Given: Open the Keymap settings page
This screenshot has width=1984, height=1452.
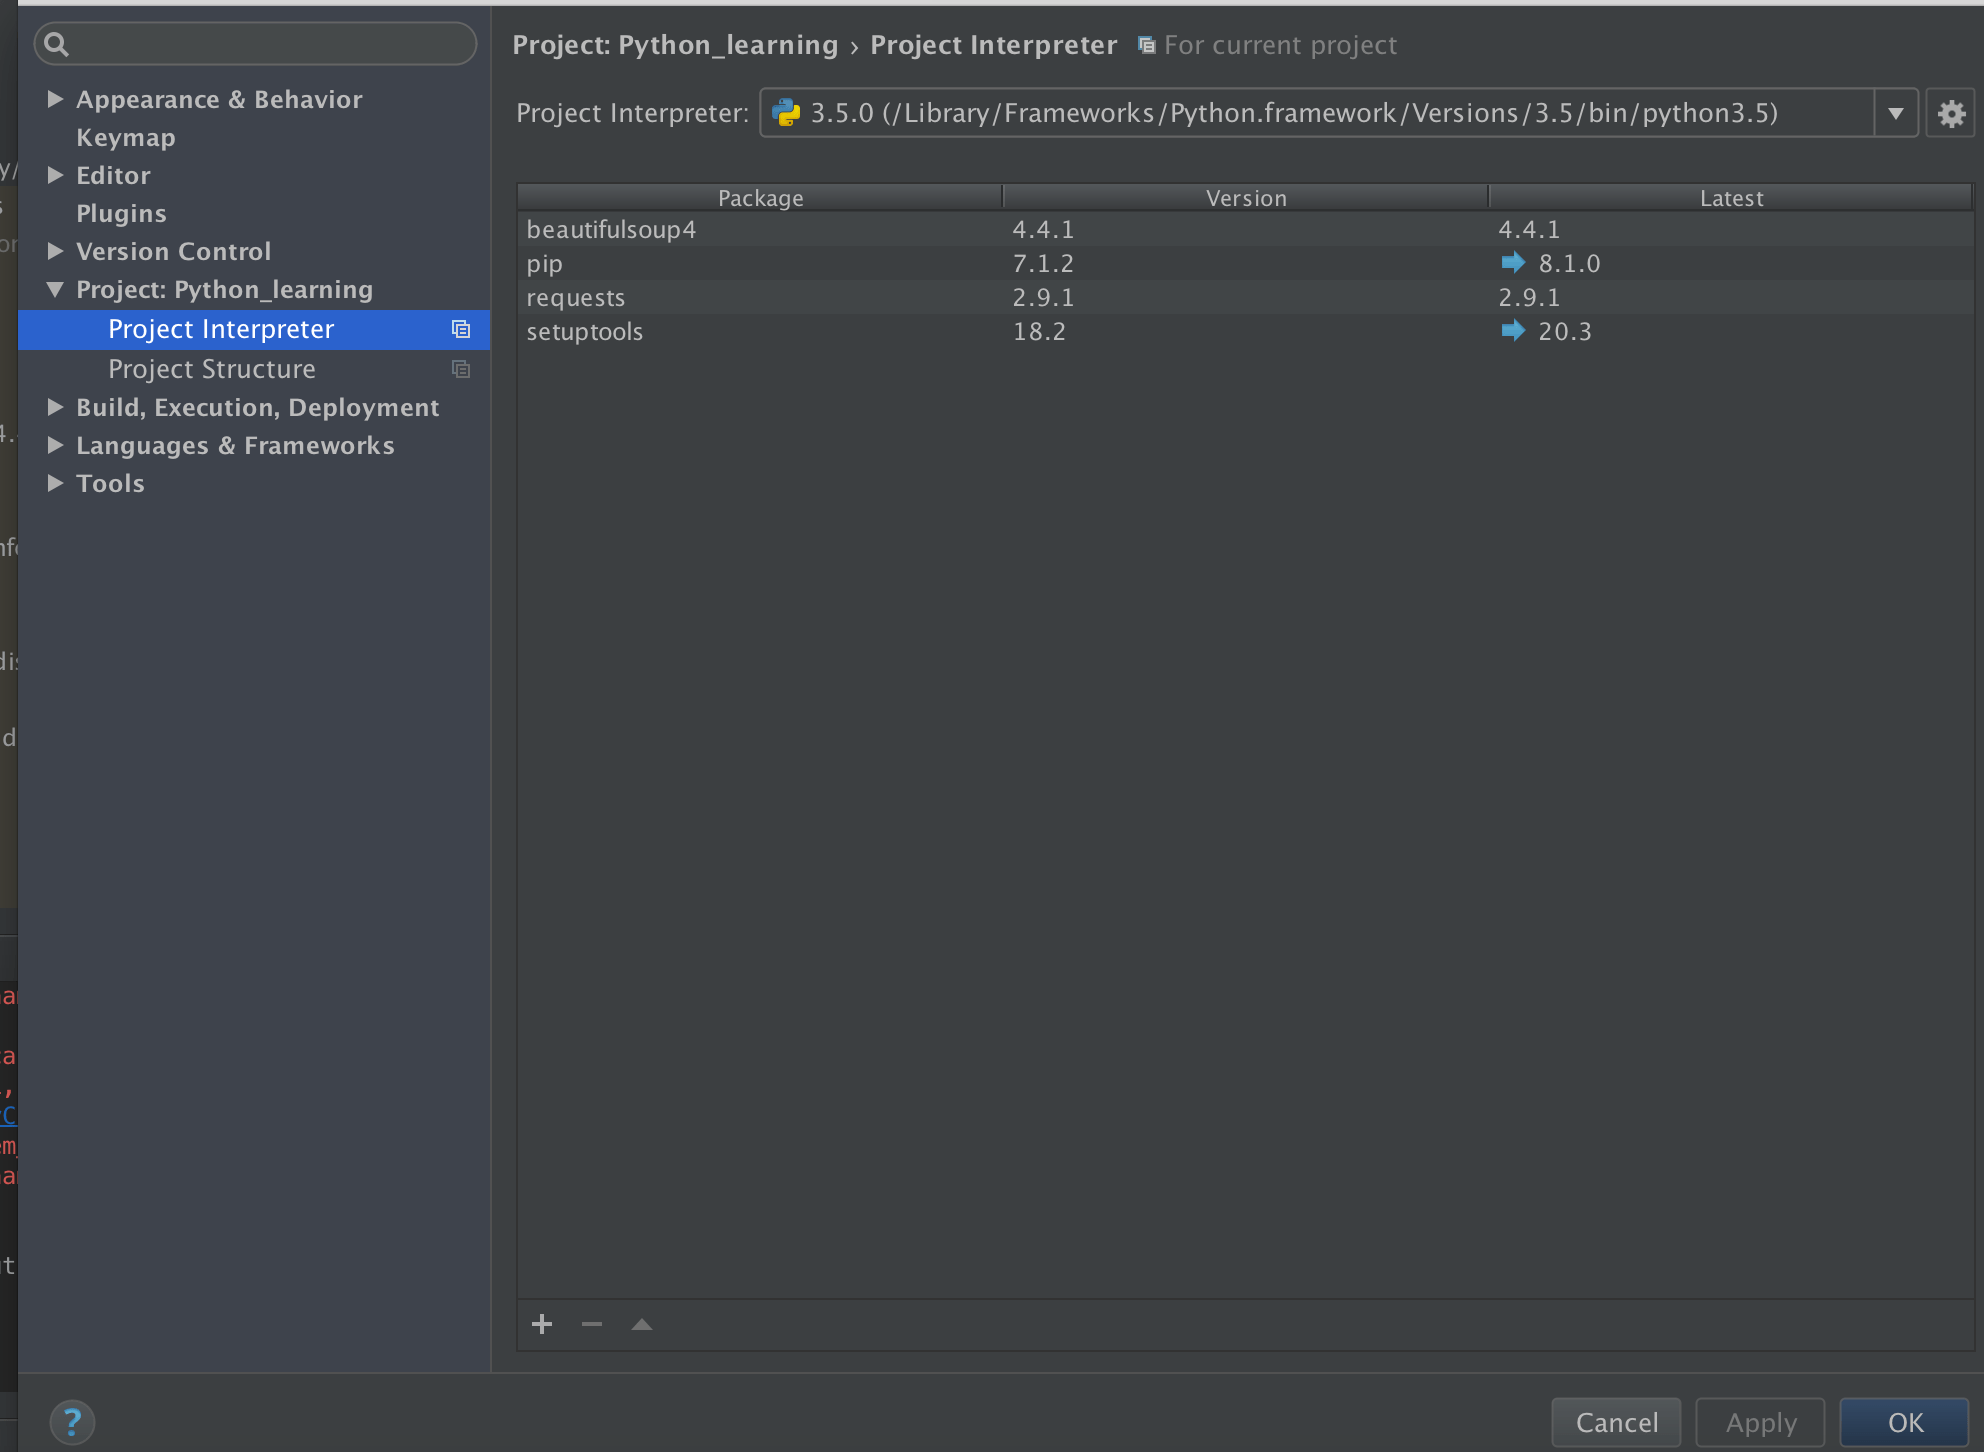Looking at the screenshot, I should [x=126, y=137].
